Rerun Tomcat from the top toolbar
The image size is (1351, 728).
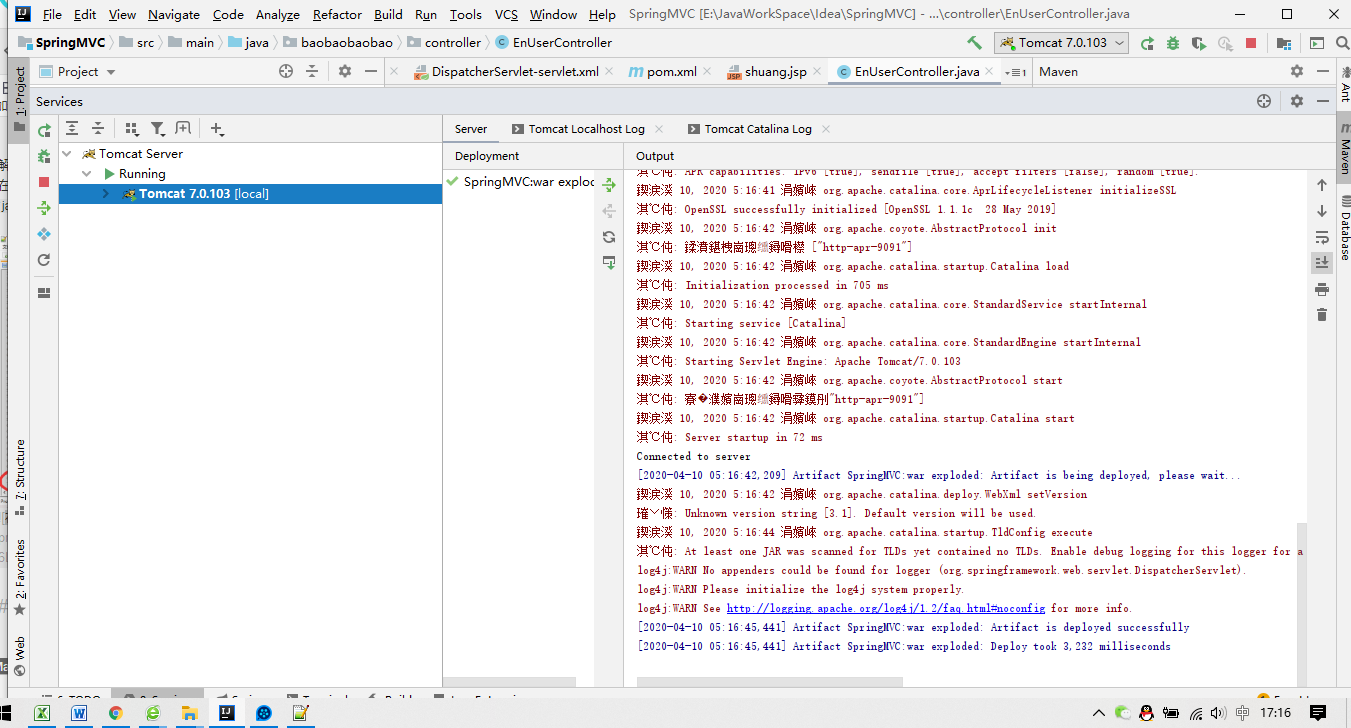[1147, 43]
